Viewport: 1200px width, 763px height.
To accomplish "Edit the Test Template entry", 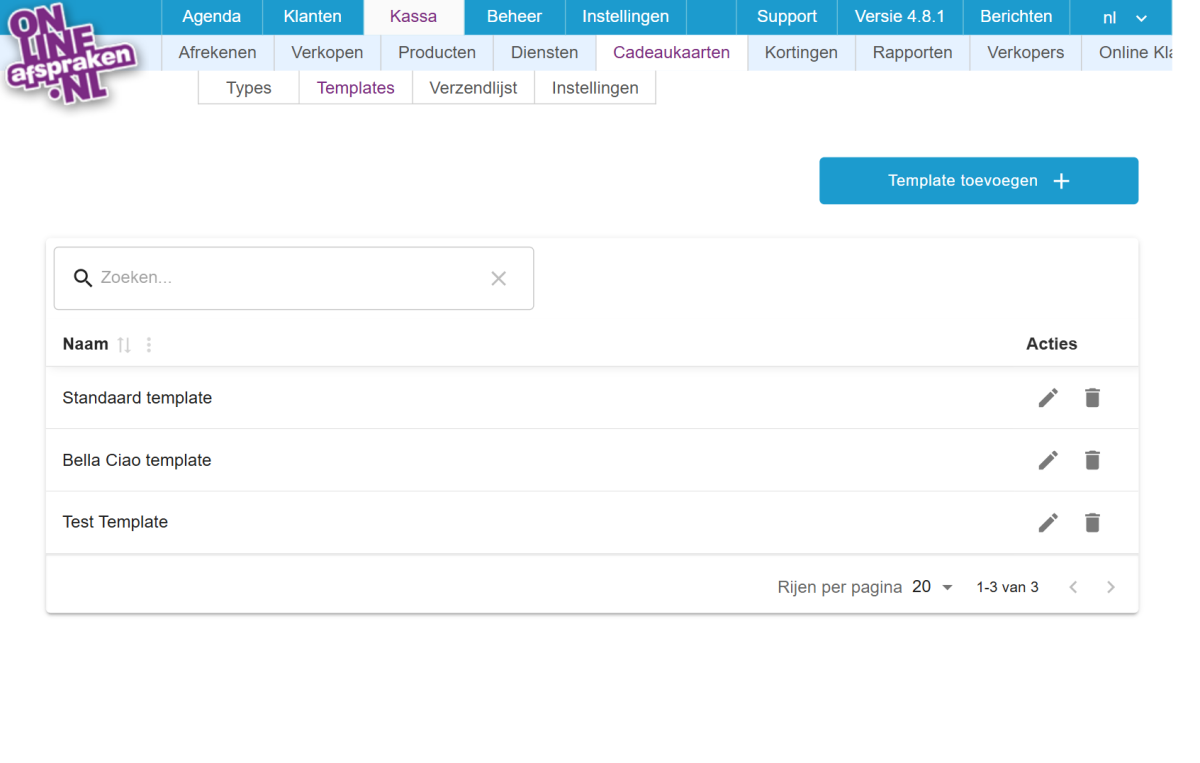I will 1048,522.
